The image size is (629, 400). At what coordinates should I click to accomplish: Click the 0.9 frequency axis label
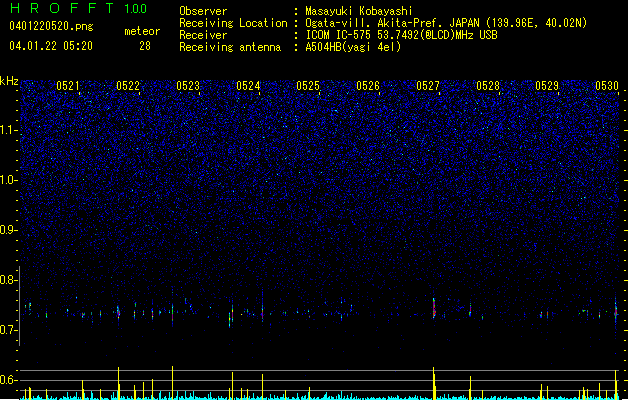8,230
